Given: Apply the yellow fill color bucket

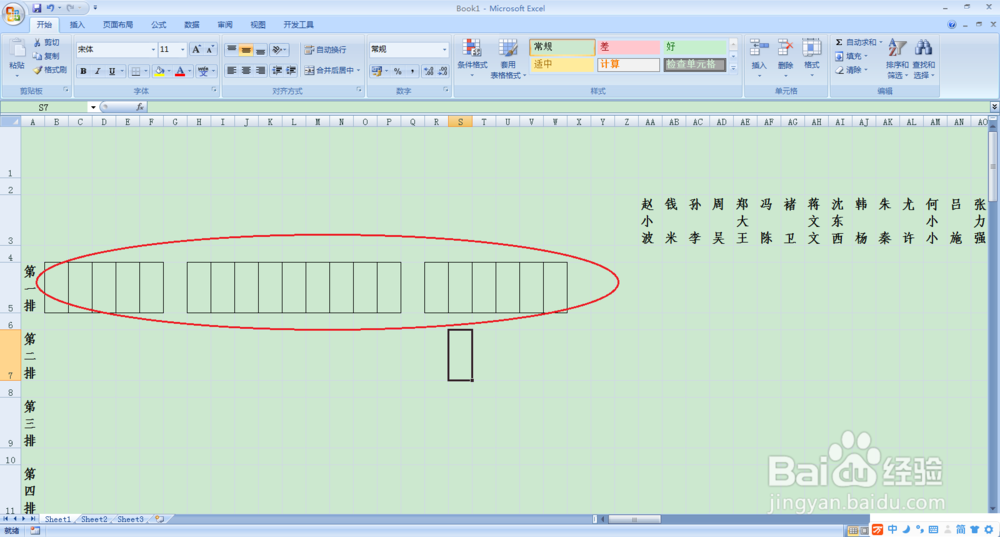Looking at the screenshot, I should [x=159, y=71].
